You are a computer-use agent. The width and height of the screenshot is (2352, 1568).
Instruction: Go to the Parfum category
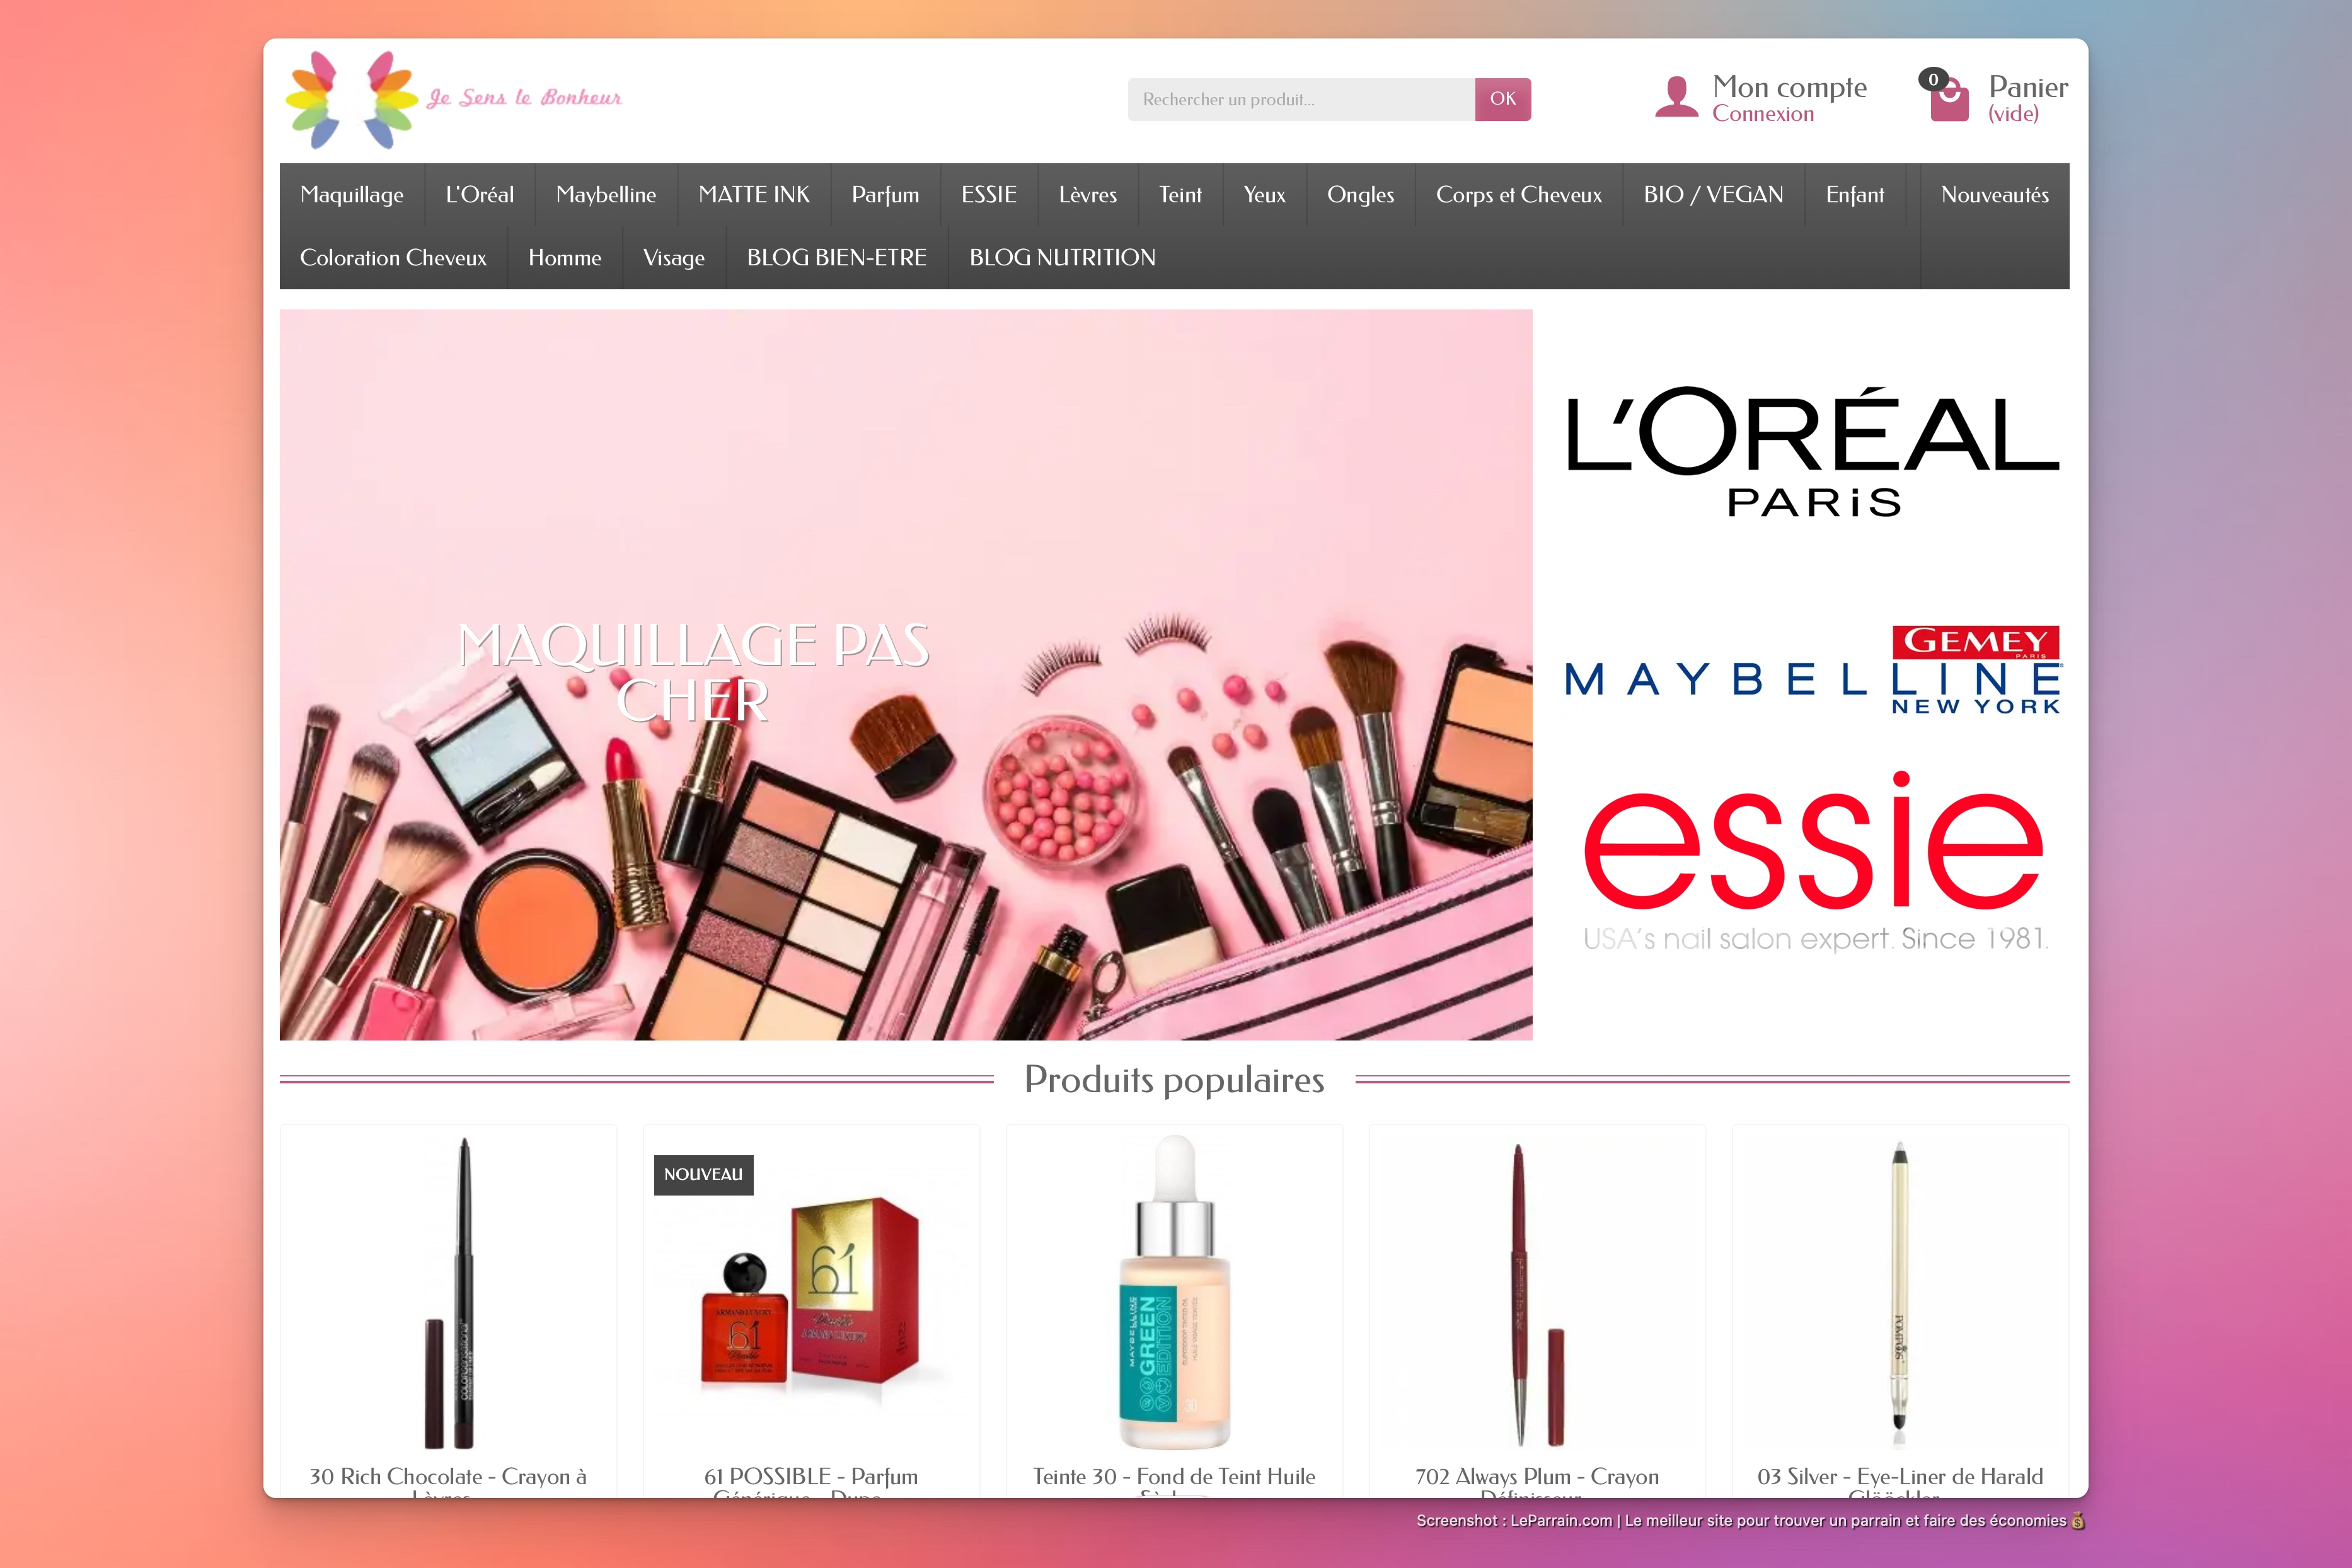pos(885,195)
